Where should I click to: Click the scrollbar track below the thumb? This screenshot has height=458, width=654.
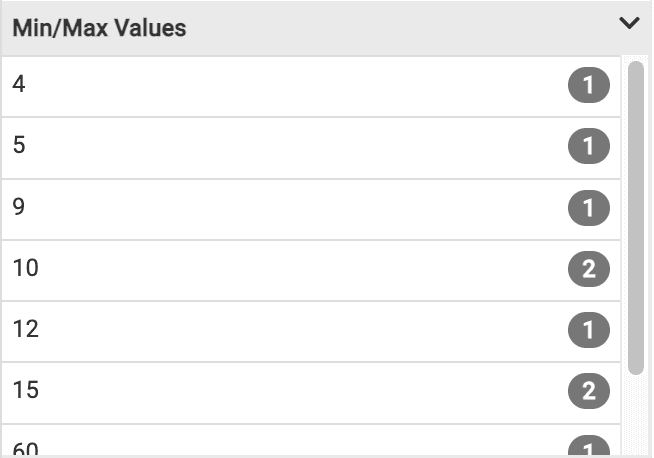[636, 415]
